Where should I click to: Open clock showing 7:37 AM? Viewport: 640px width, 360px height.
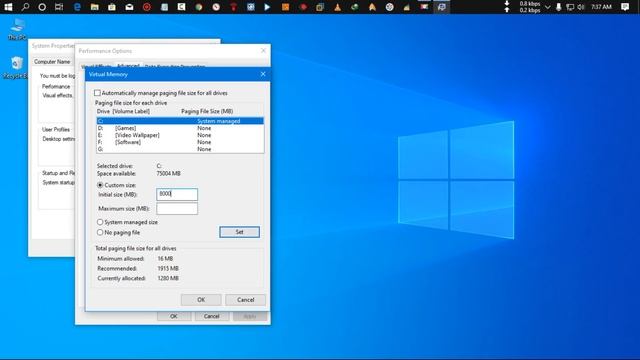(x=602, y=7)
